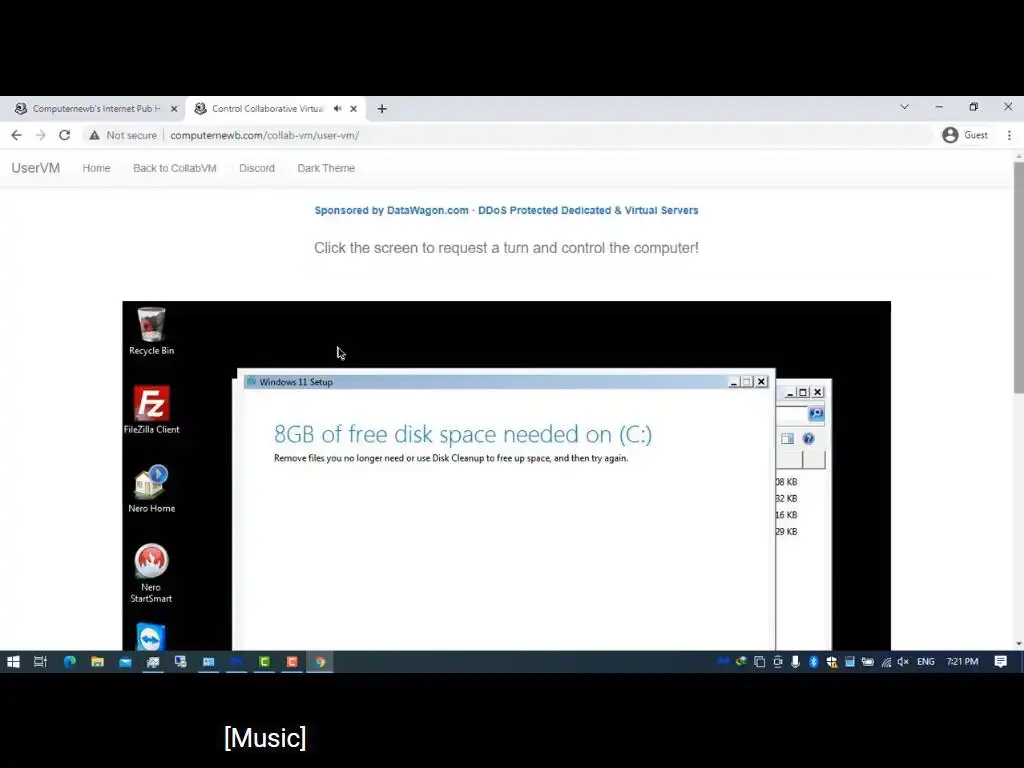The image size is (1024, 768).
Task: Reload the page in Chrome
Action: point(64,135)
